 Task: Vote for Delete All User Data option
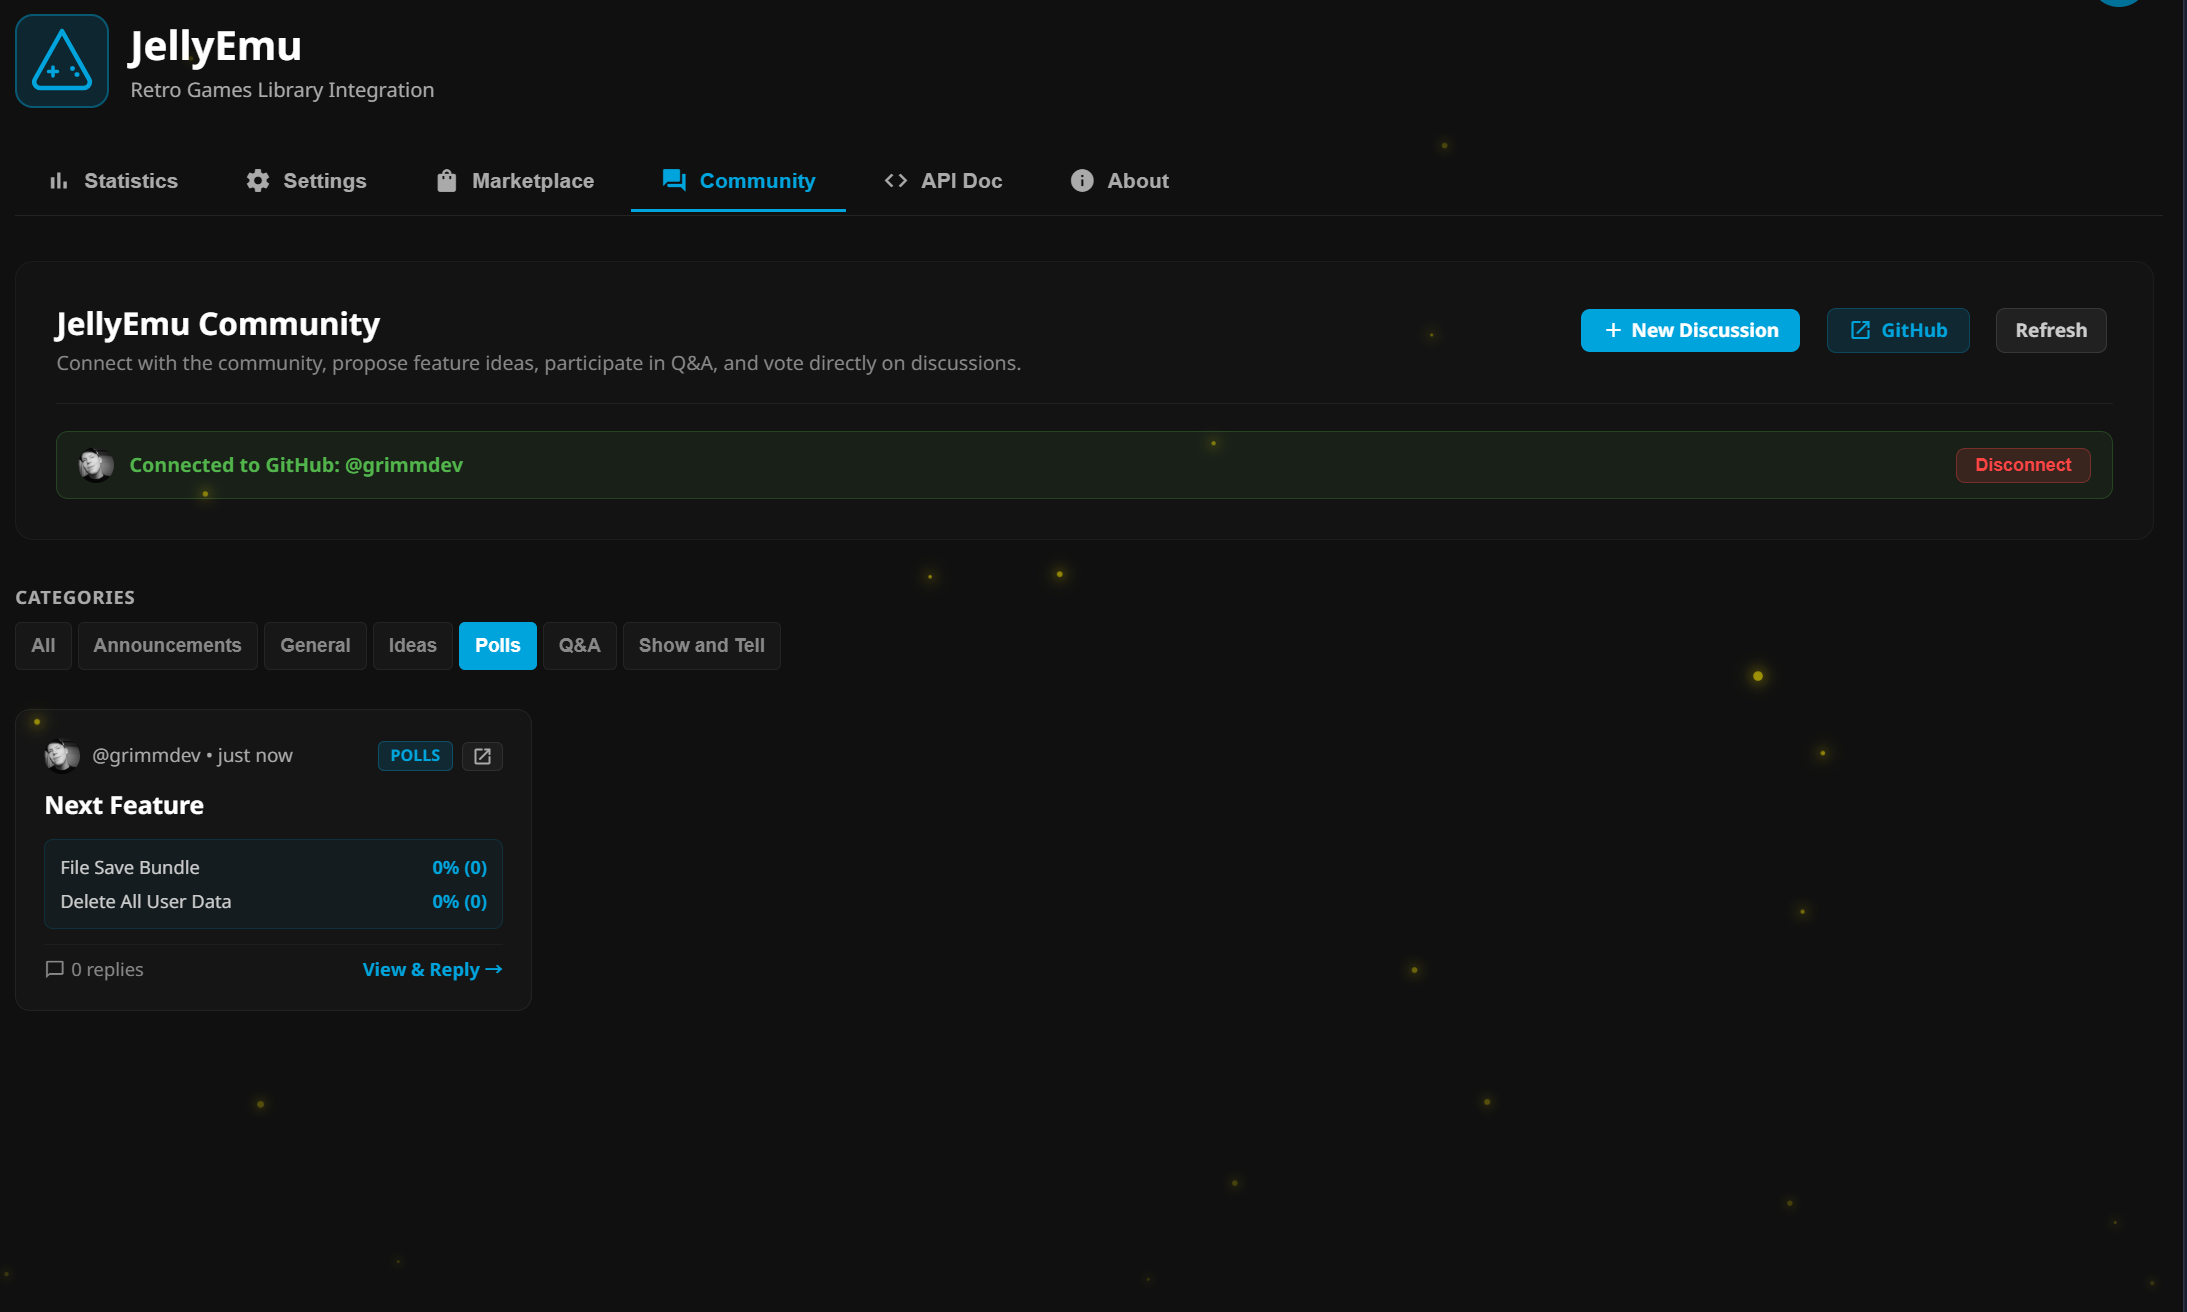click(273, 902)
